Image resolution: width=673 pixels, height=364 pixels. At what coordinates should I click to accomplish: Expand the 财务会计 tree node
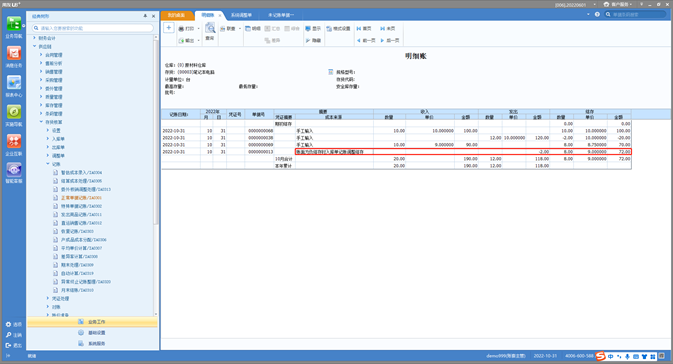tap(35, 38)
